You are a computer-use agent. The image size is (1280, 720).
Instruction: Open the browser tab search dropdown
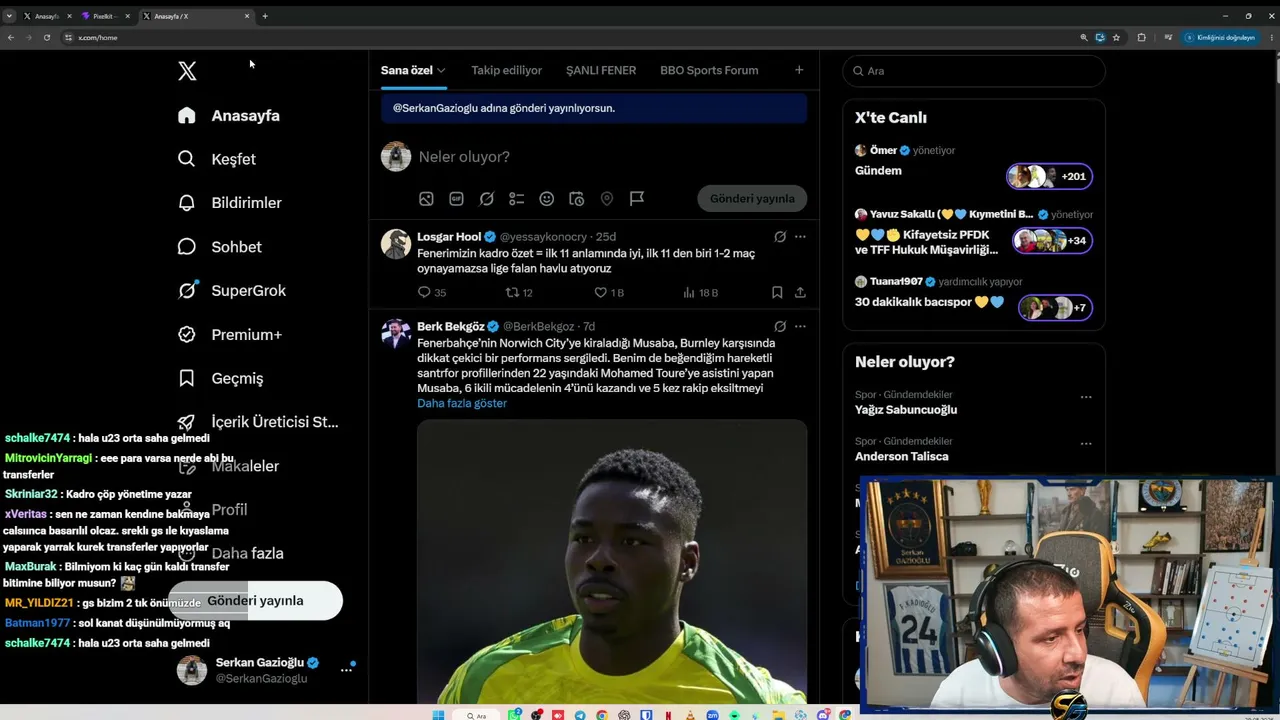pos(9,16)
